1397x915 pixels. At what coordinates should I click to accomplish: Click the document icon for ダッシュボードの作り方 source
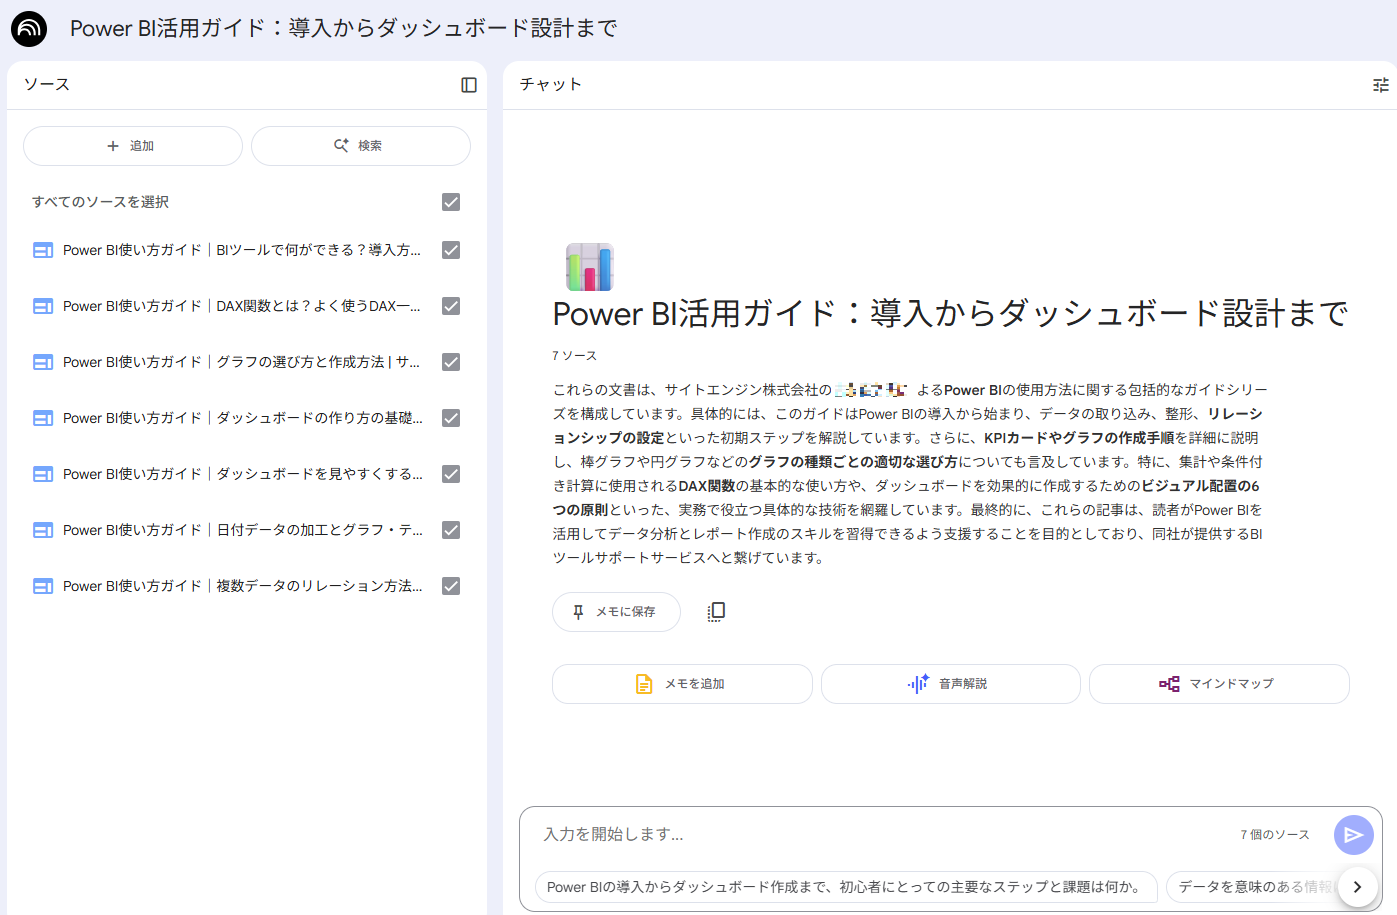pyautogui.click(x=43, y=418)
